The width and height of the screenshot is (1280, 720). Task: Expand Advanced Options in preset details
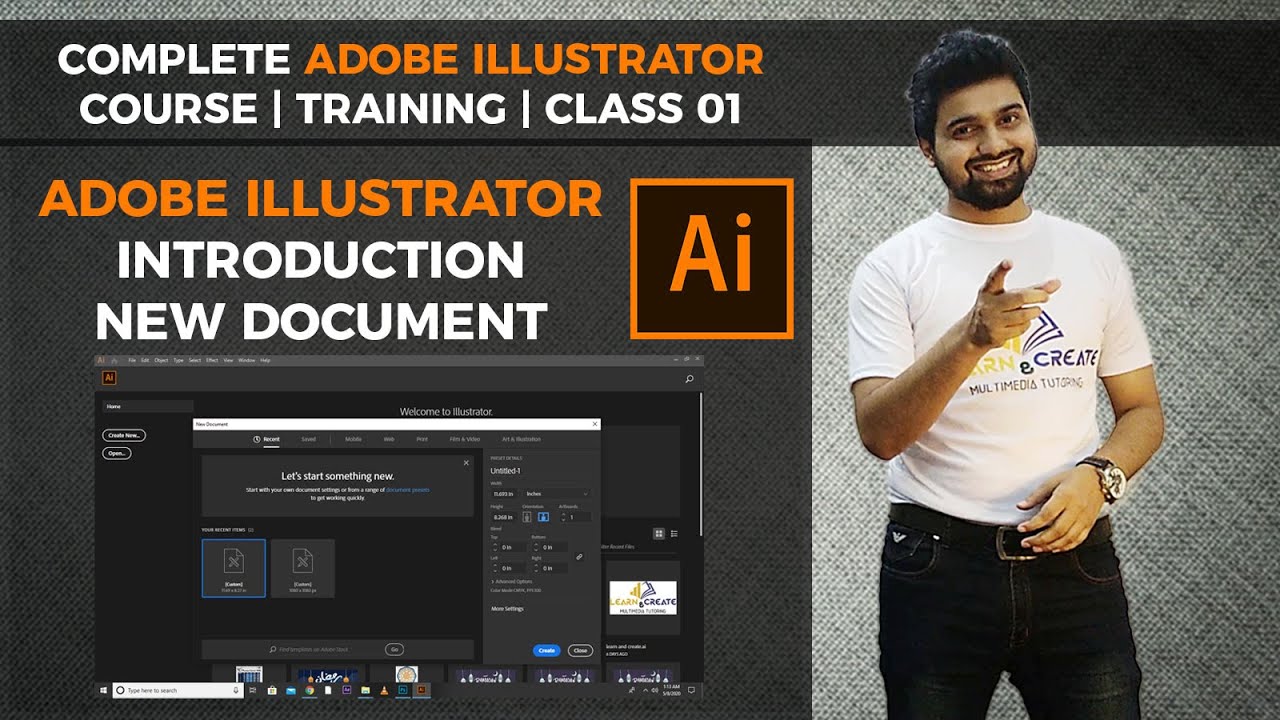click(x=512, y=581)
